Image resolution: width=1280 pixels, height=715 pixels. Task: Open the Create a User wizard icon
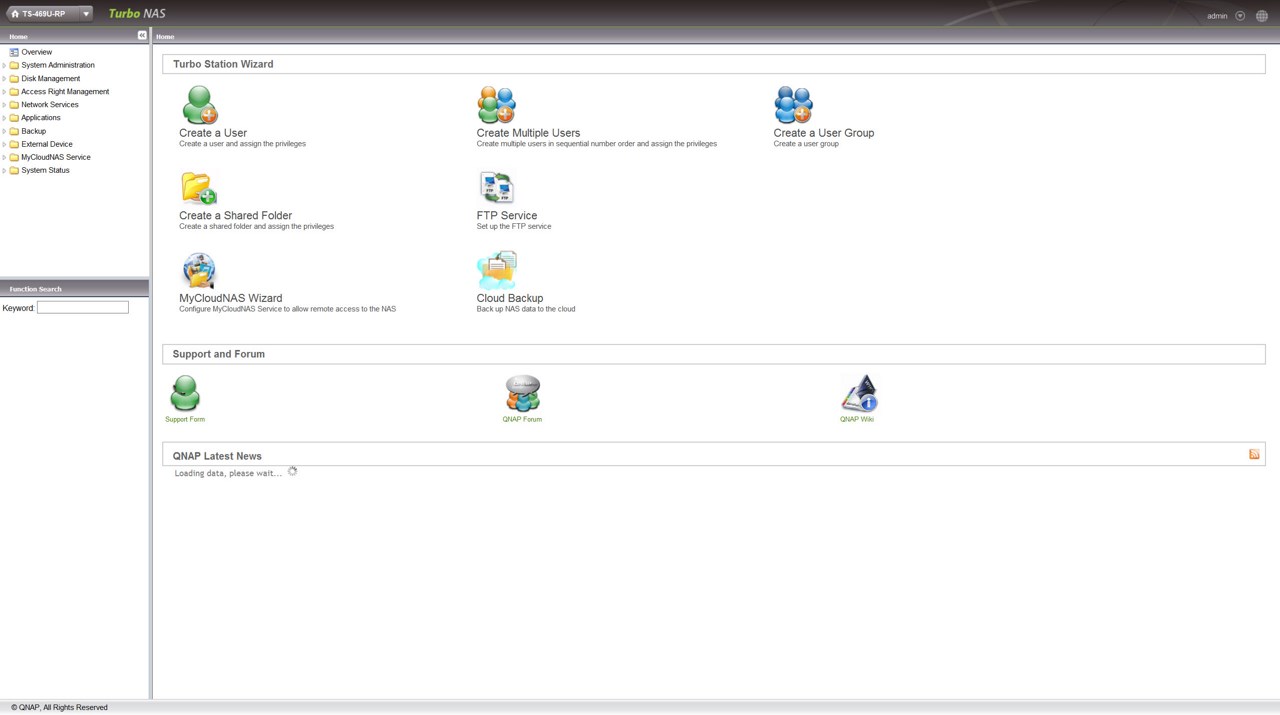click(199, 105)
